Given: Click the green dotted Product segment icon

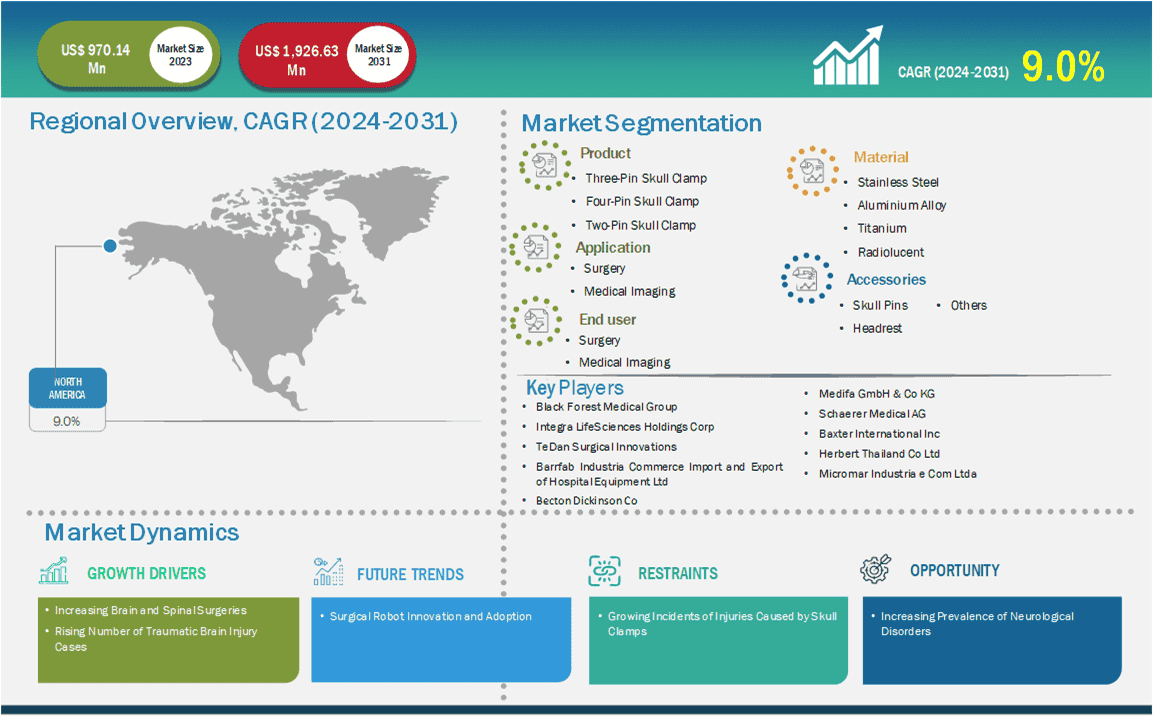Looking at the screenshot, I should 545,166.
